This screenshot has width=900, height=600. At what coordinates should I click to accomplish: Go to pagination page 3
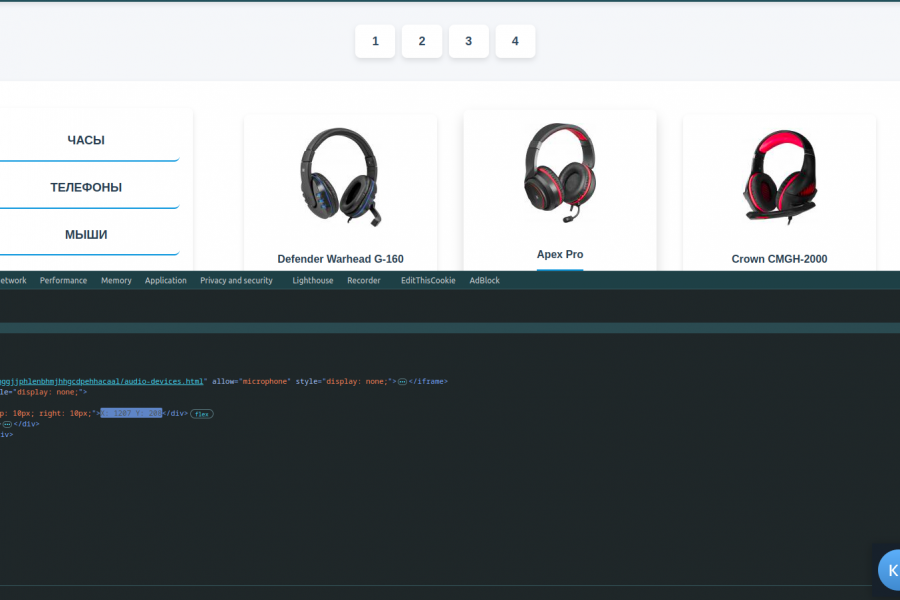click(468, 41)
